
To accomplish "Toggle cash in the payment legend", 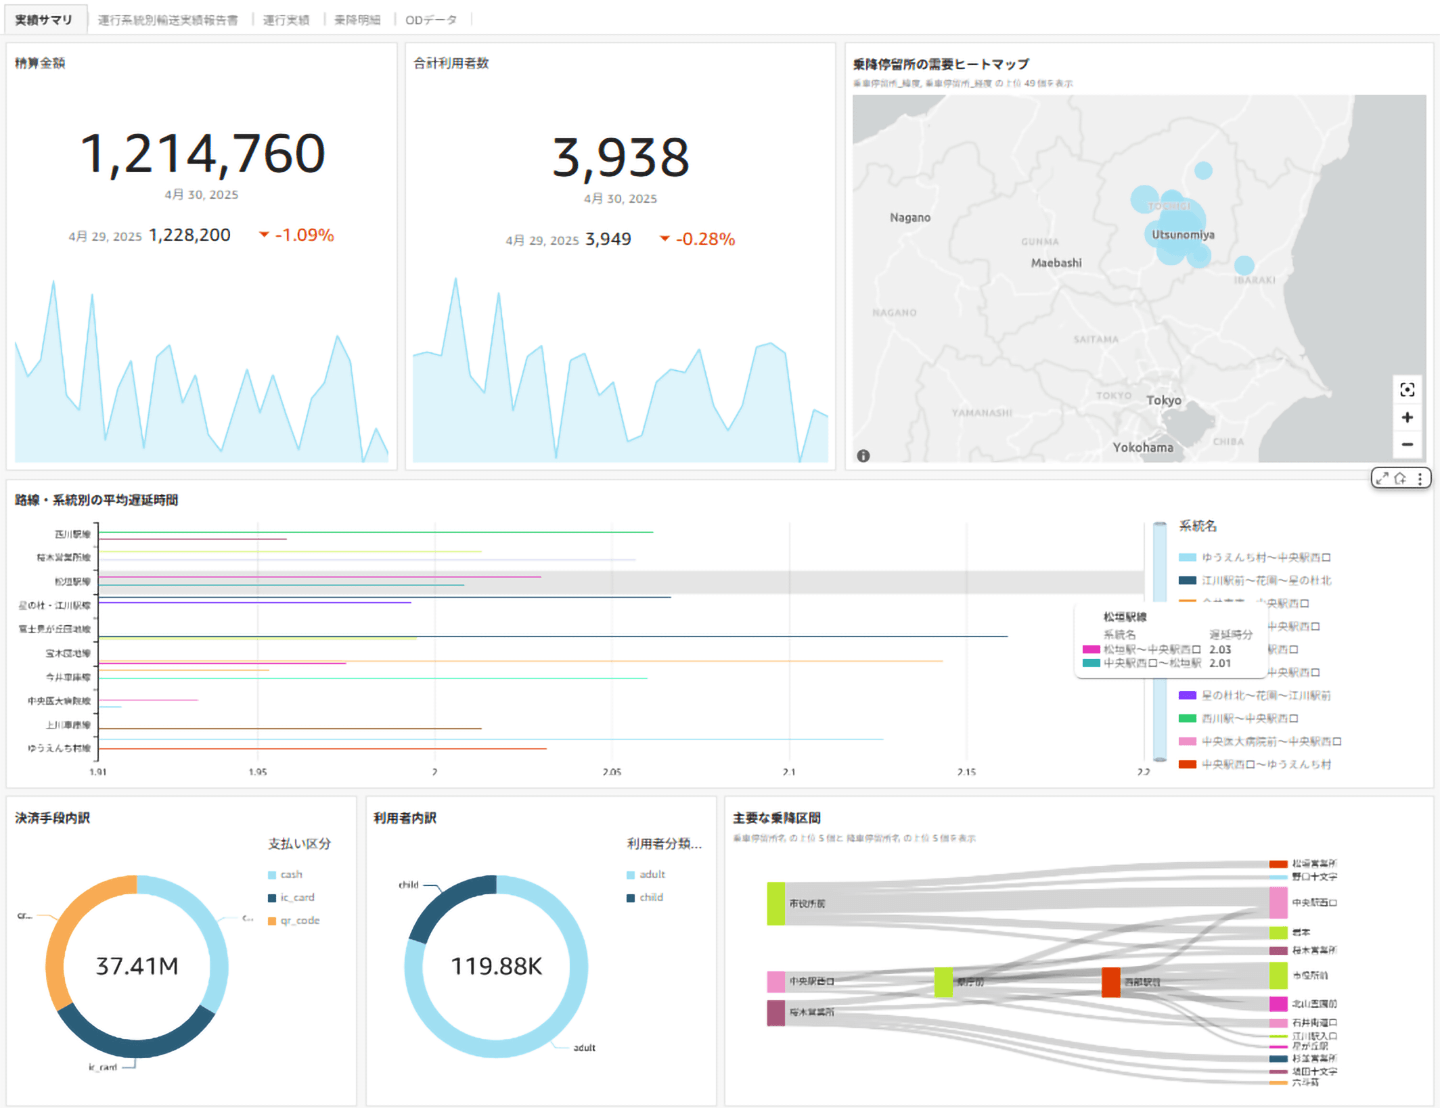I will (x=291, y=875).
